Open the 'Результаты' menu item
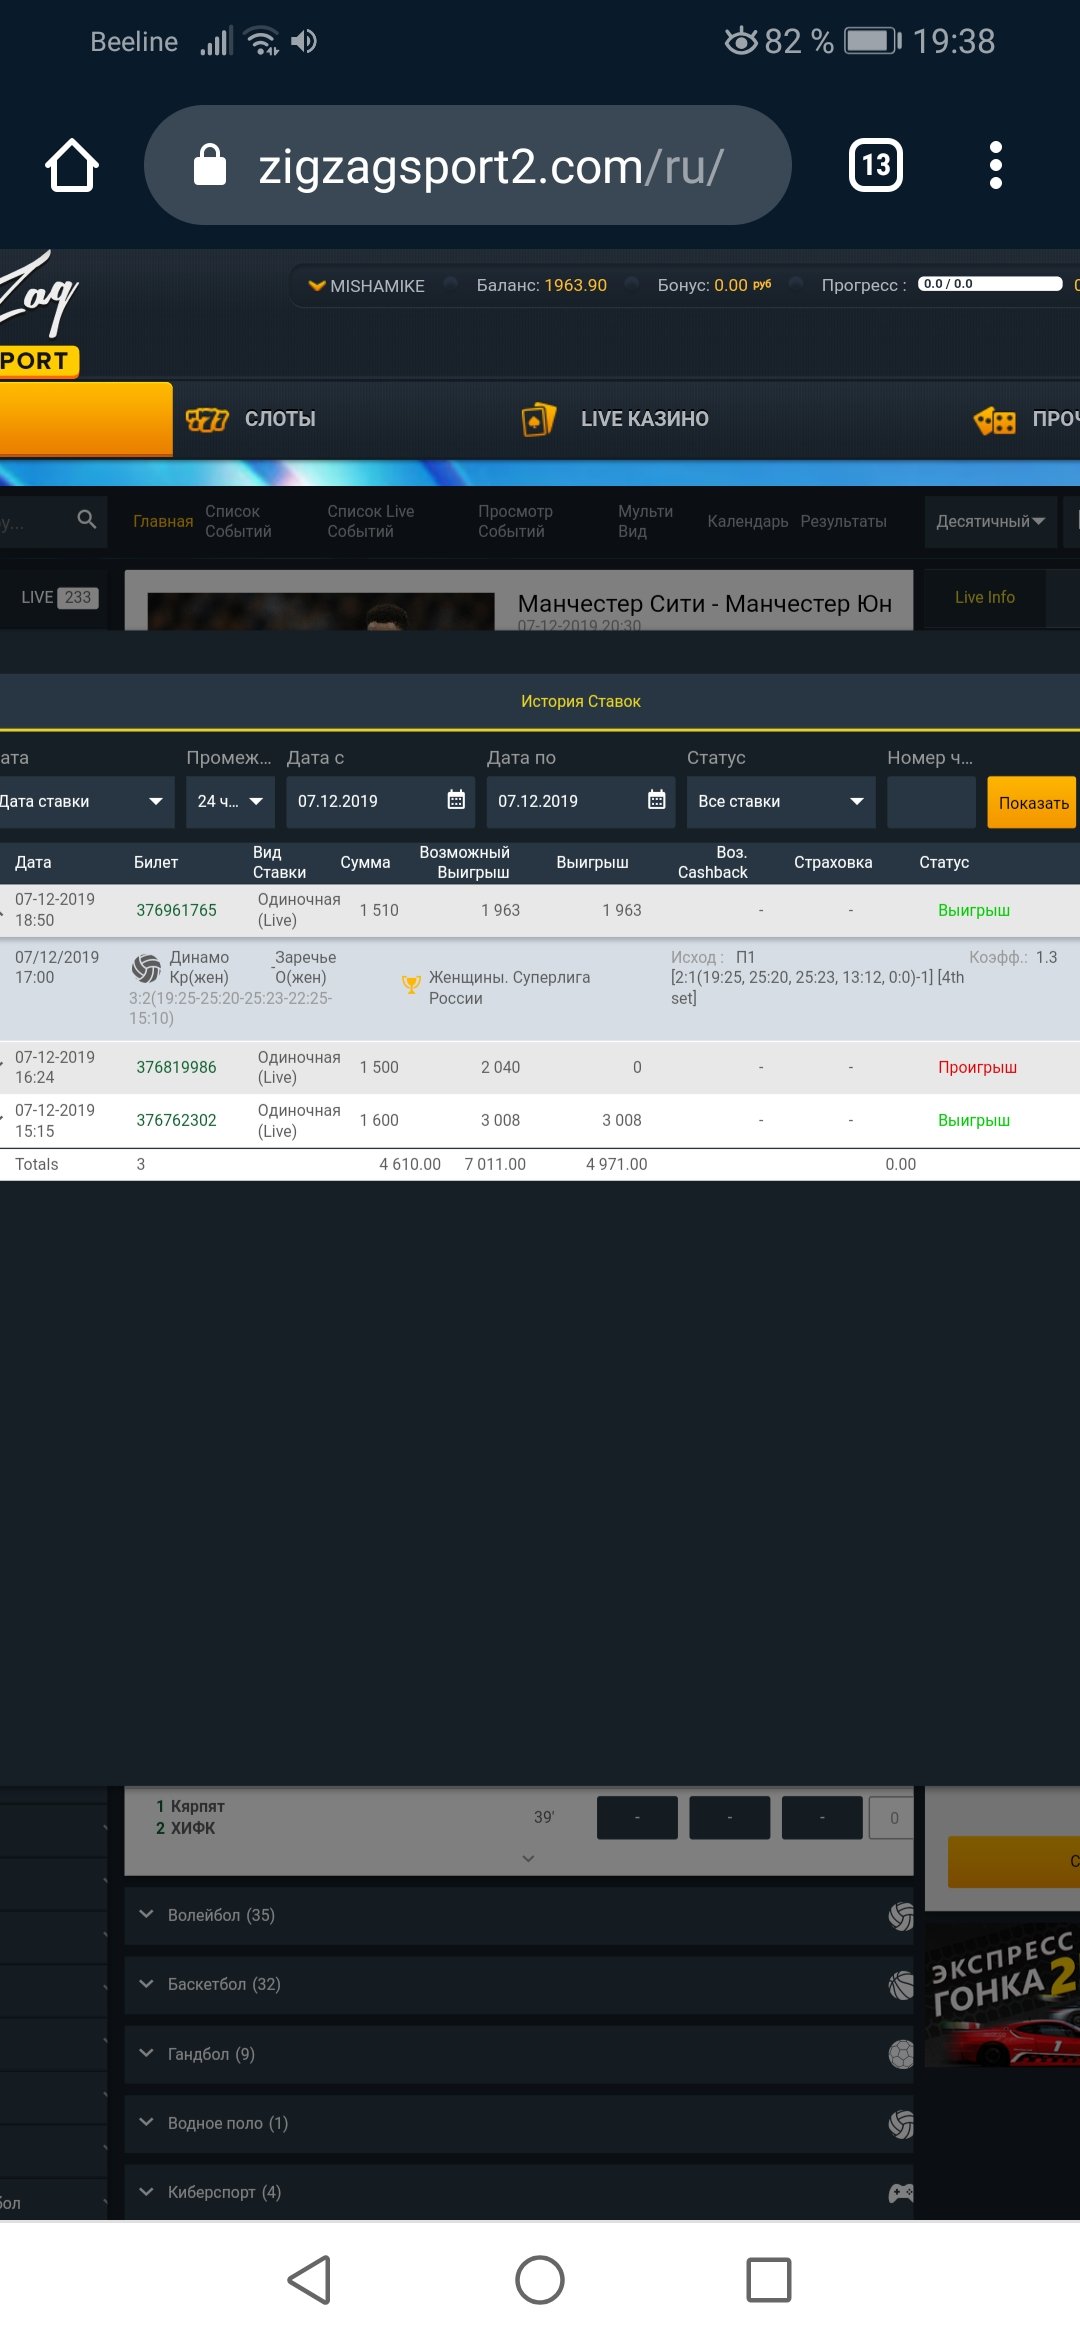1080x2340 pixels. coord(843,521)
